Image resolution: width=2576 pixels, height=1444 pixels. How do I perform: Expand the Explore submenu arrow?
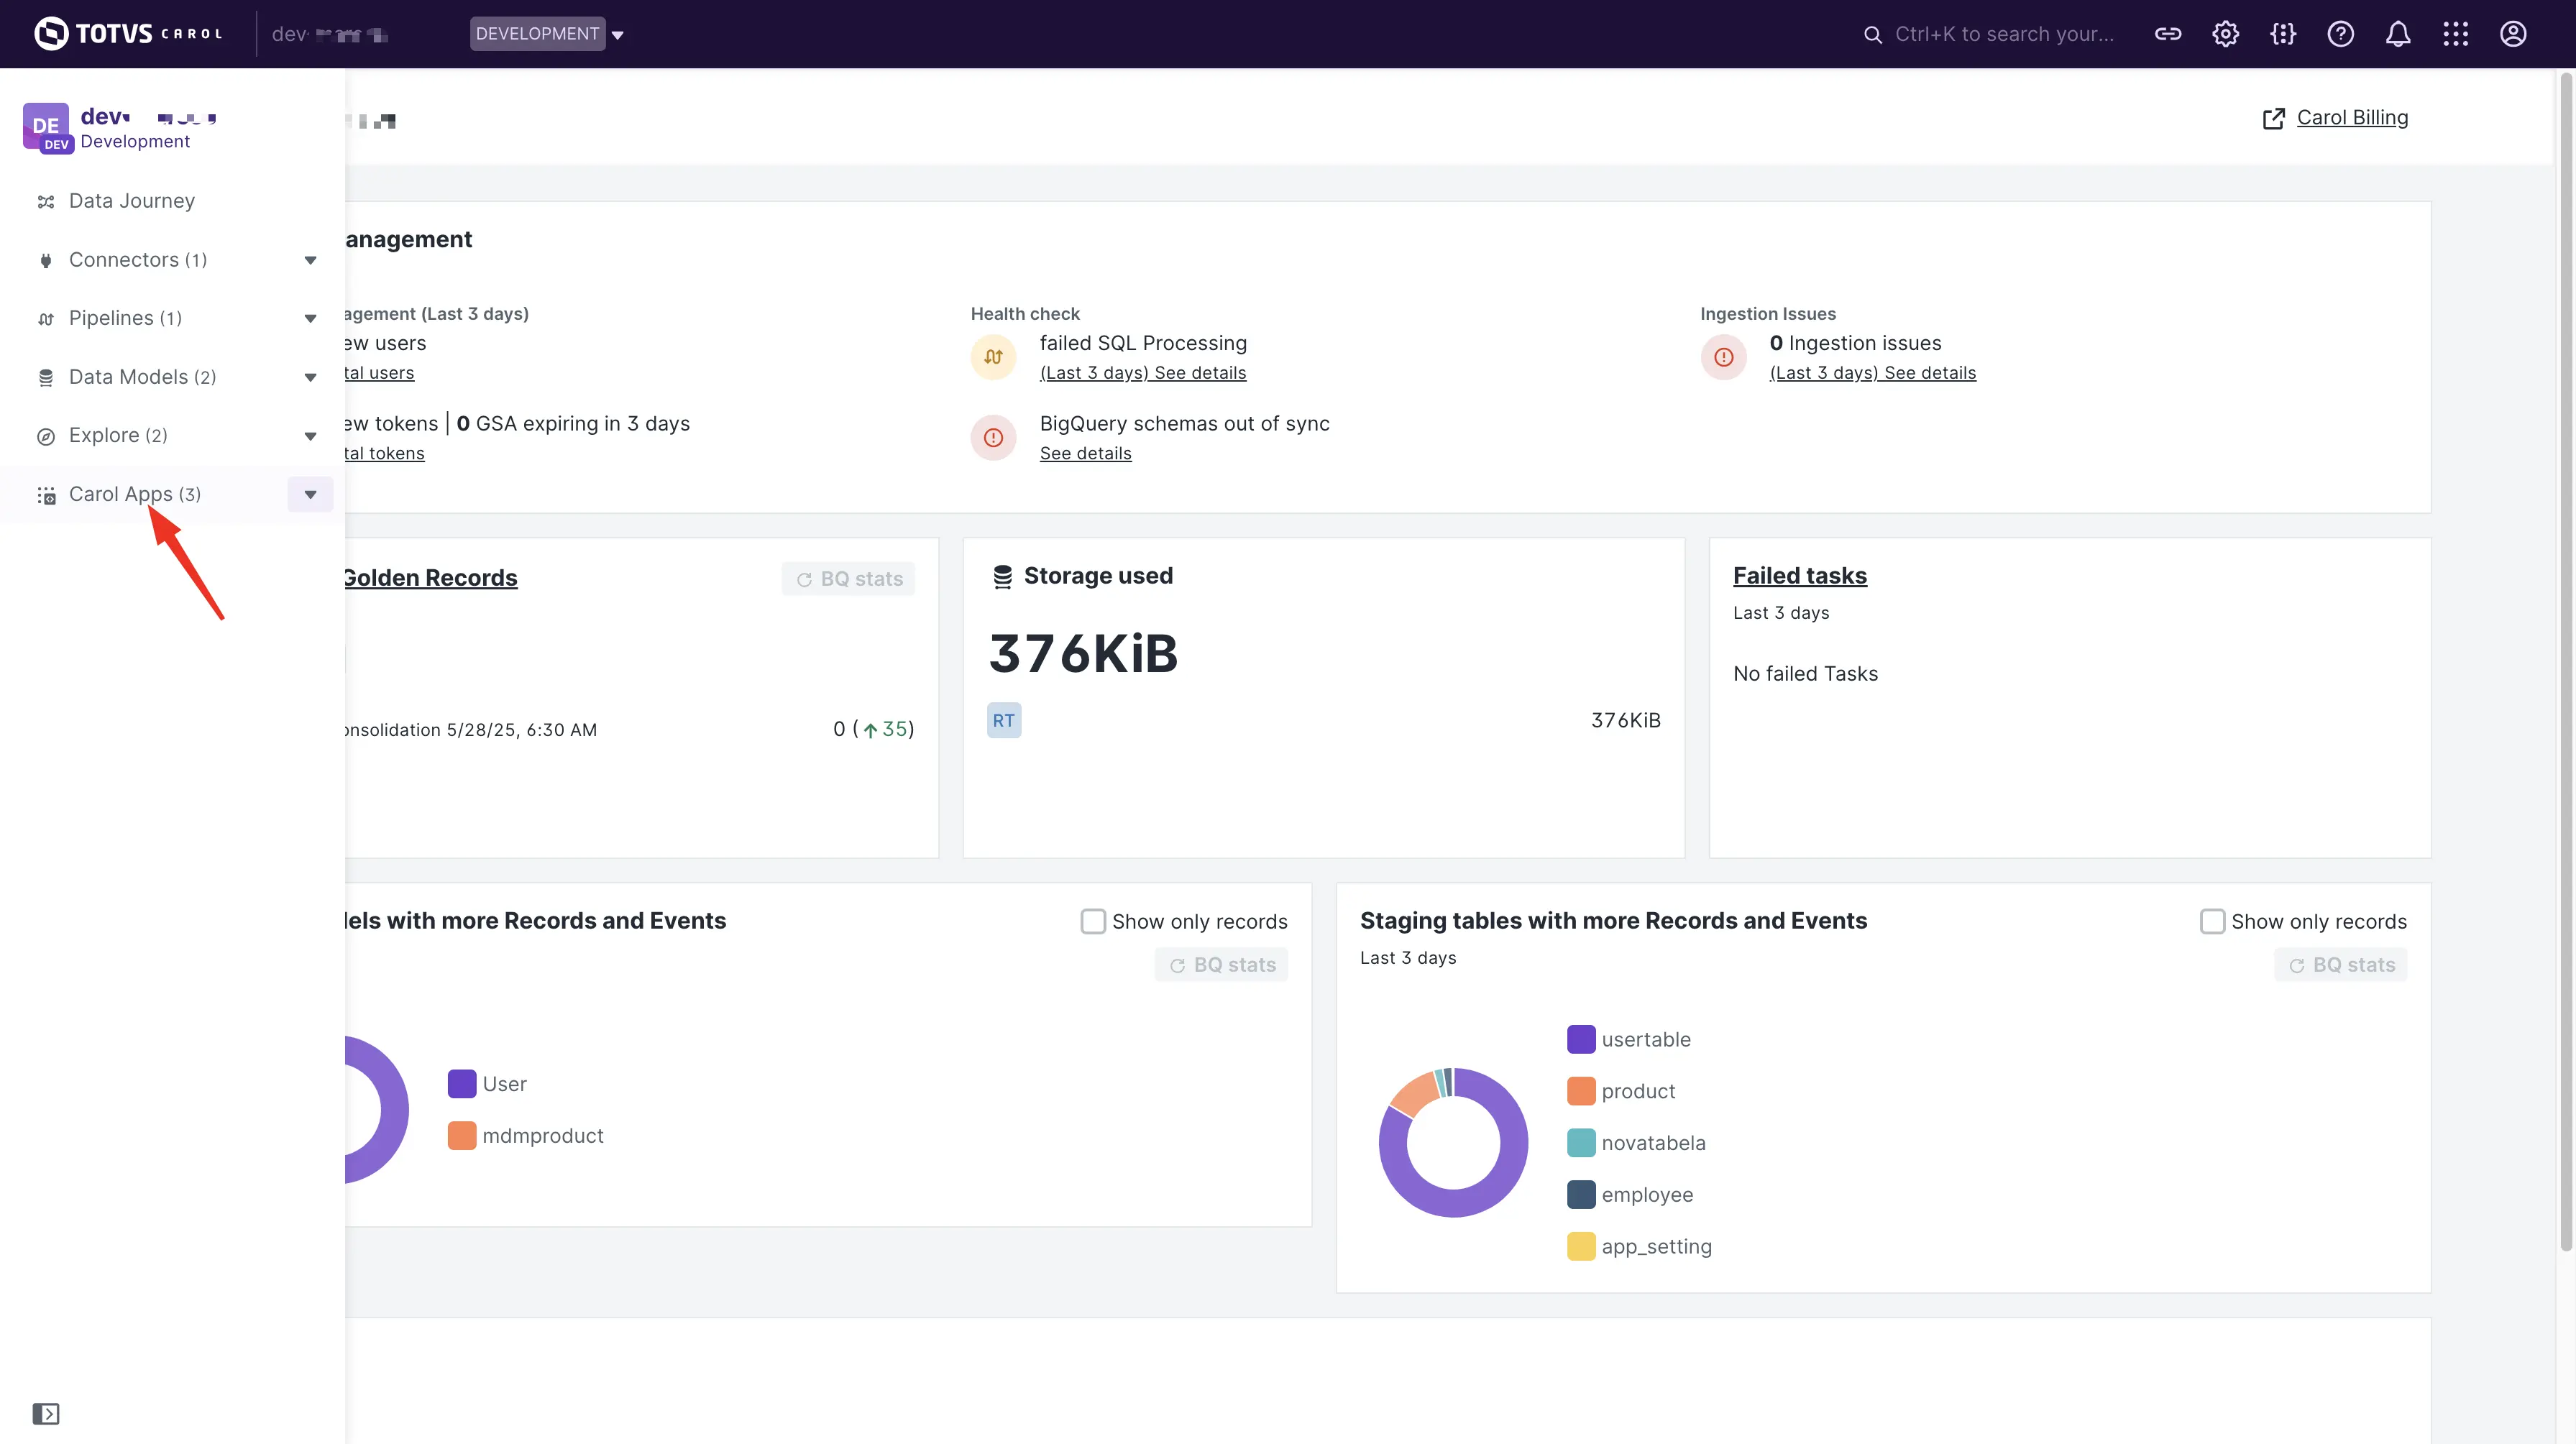[x=310, y=436]
